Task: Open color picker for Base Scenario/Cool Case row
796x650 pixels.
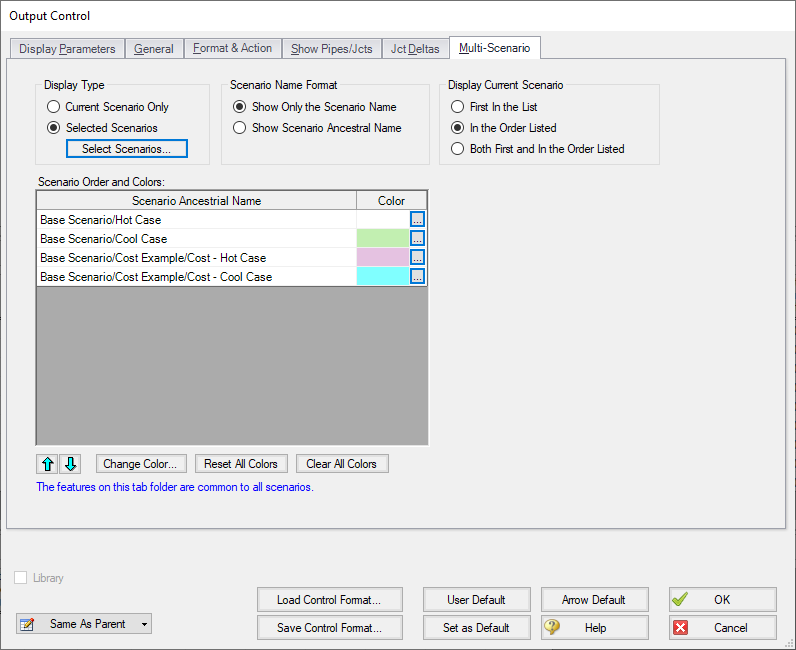Action: coord(417,238)
